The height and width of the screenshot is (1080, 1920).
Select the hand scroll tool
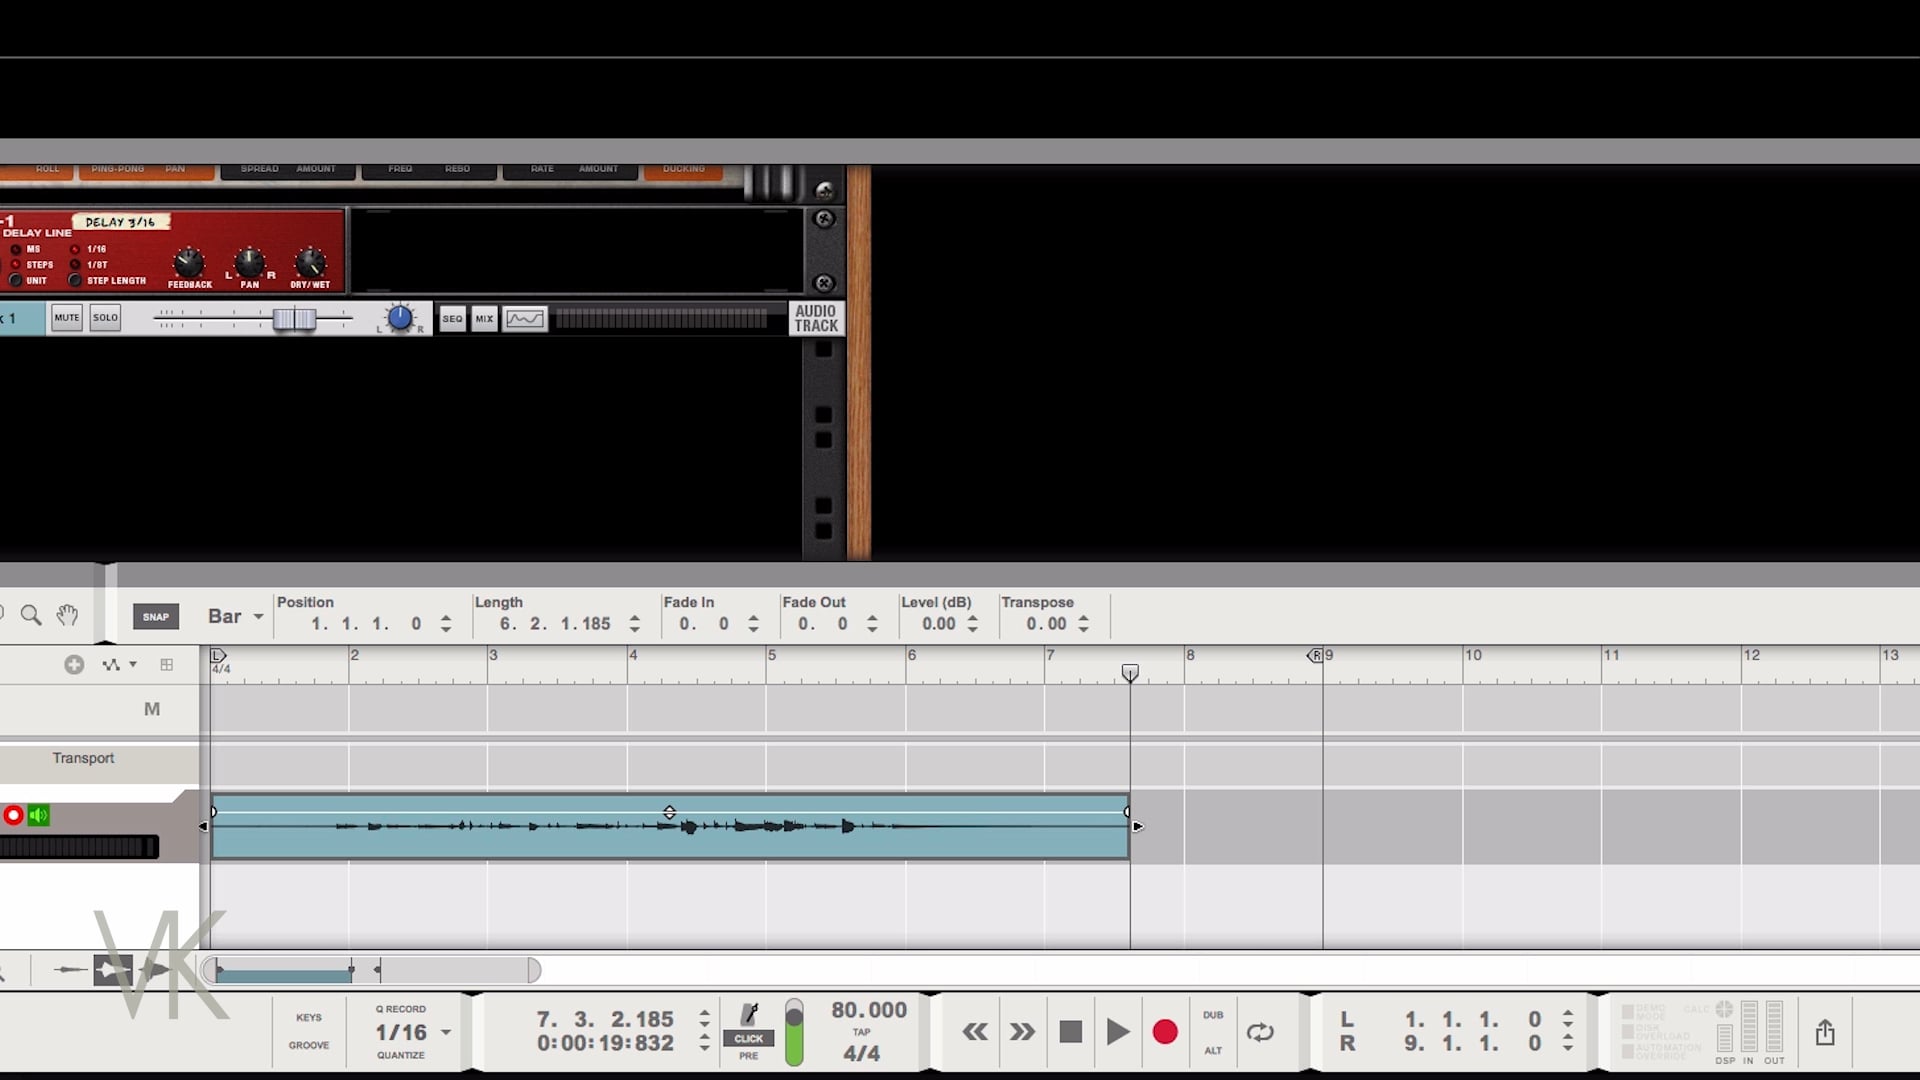(67, 615)
